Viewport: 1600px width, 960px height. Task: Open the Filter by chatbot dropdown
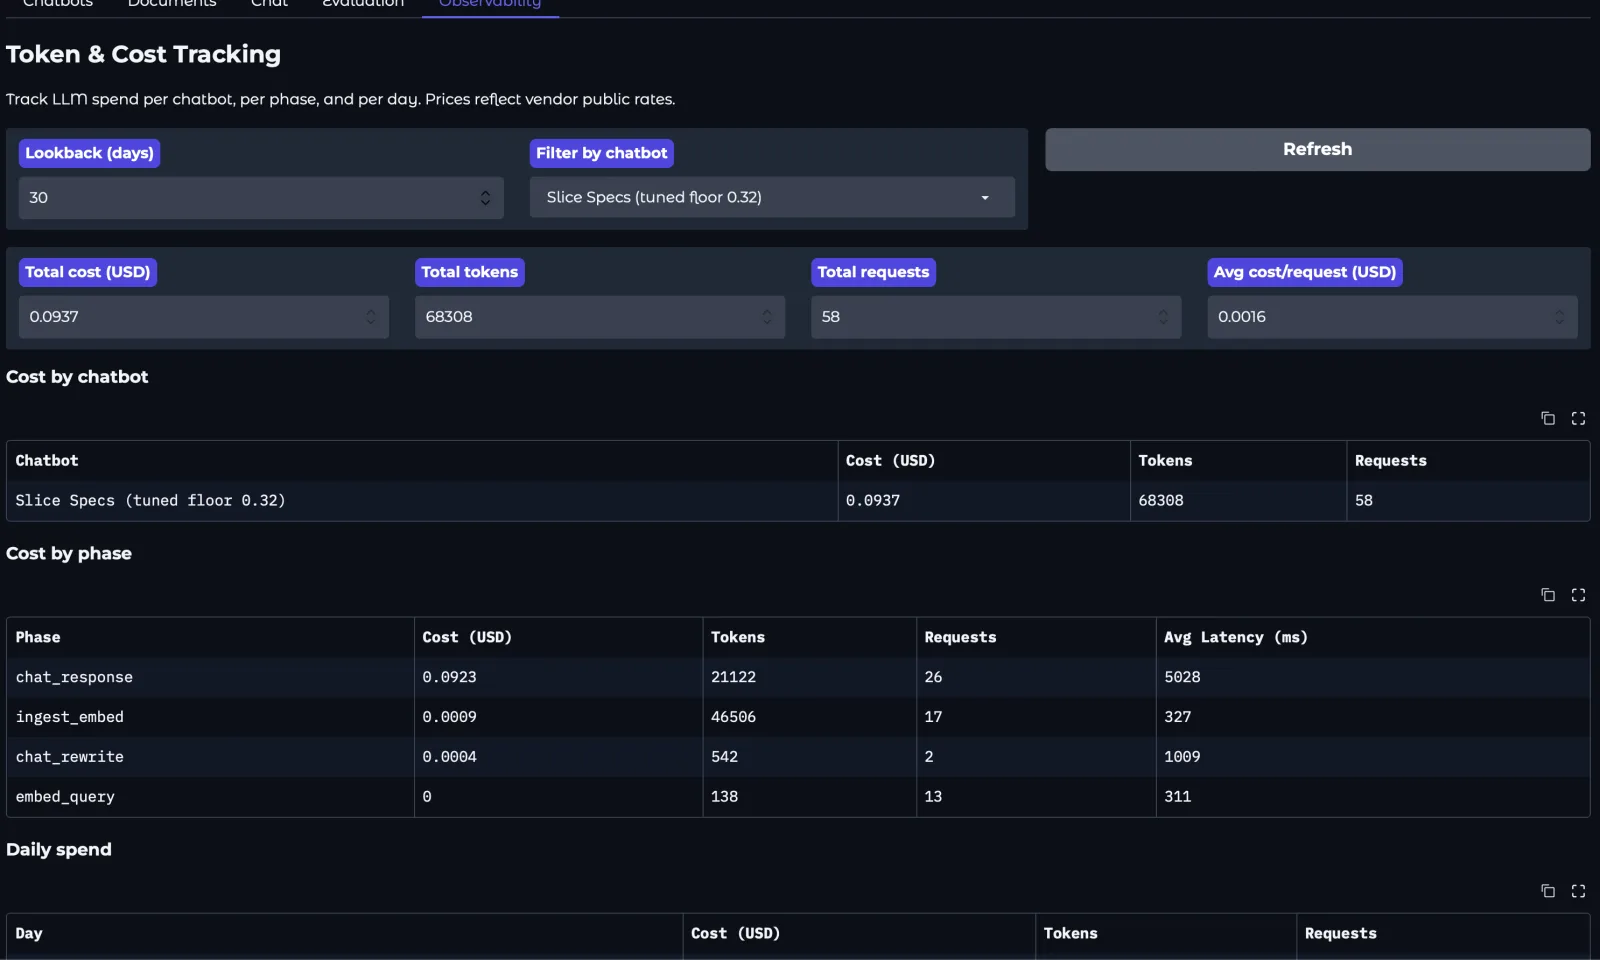click(x=772, y=197)
